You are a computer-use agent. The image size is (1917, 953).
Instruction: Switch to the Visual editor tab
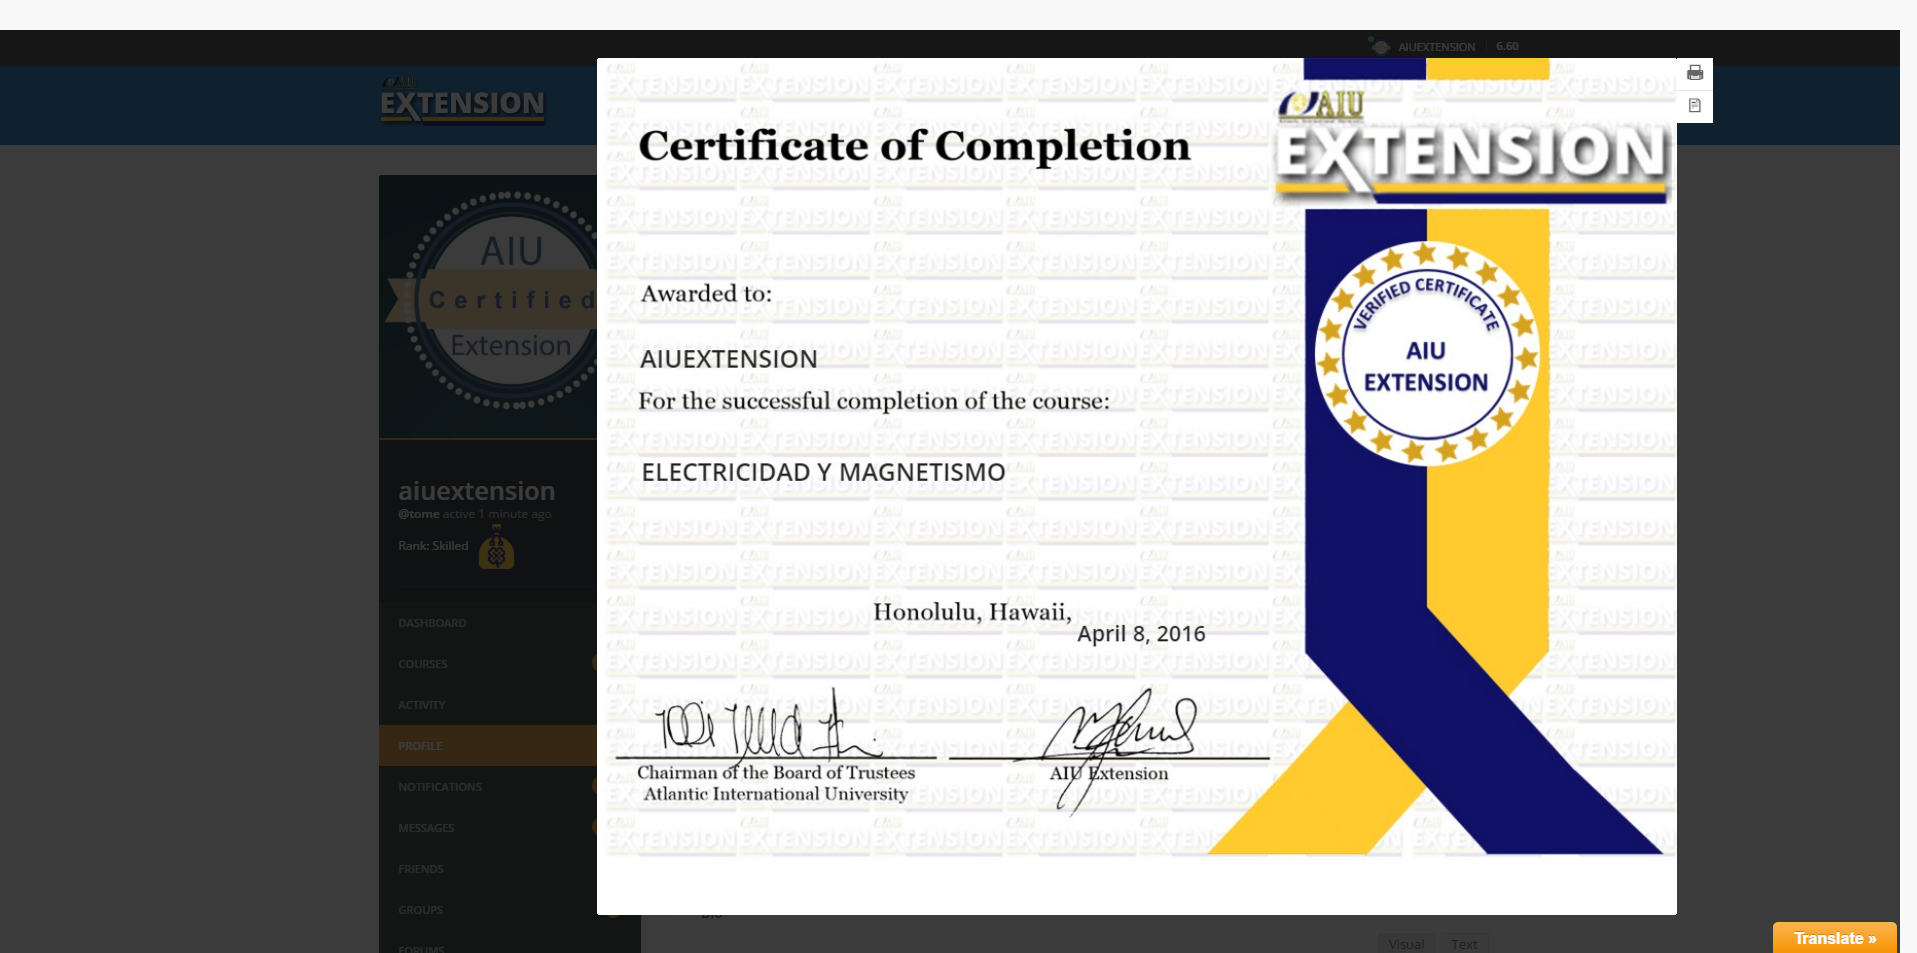click(1406, 944)
